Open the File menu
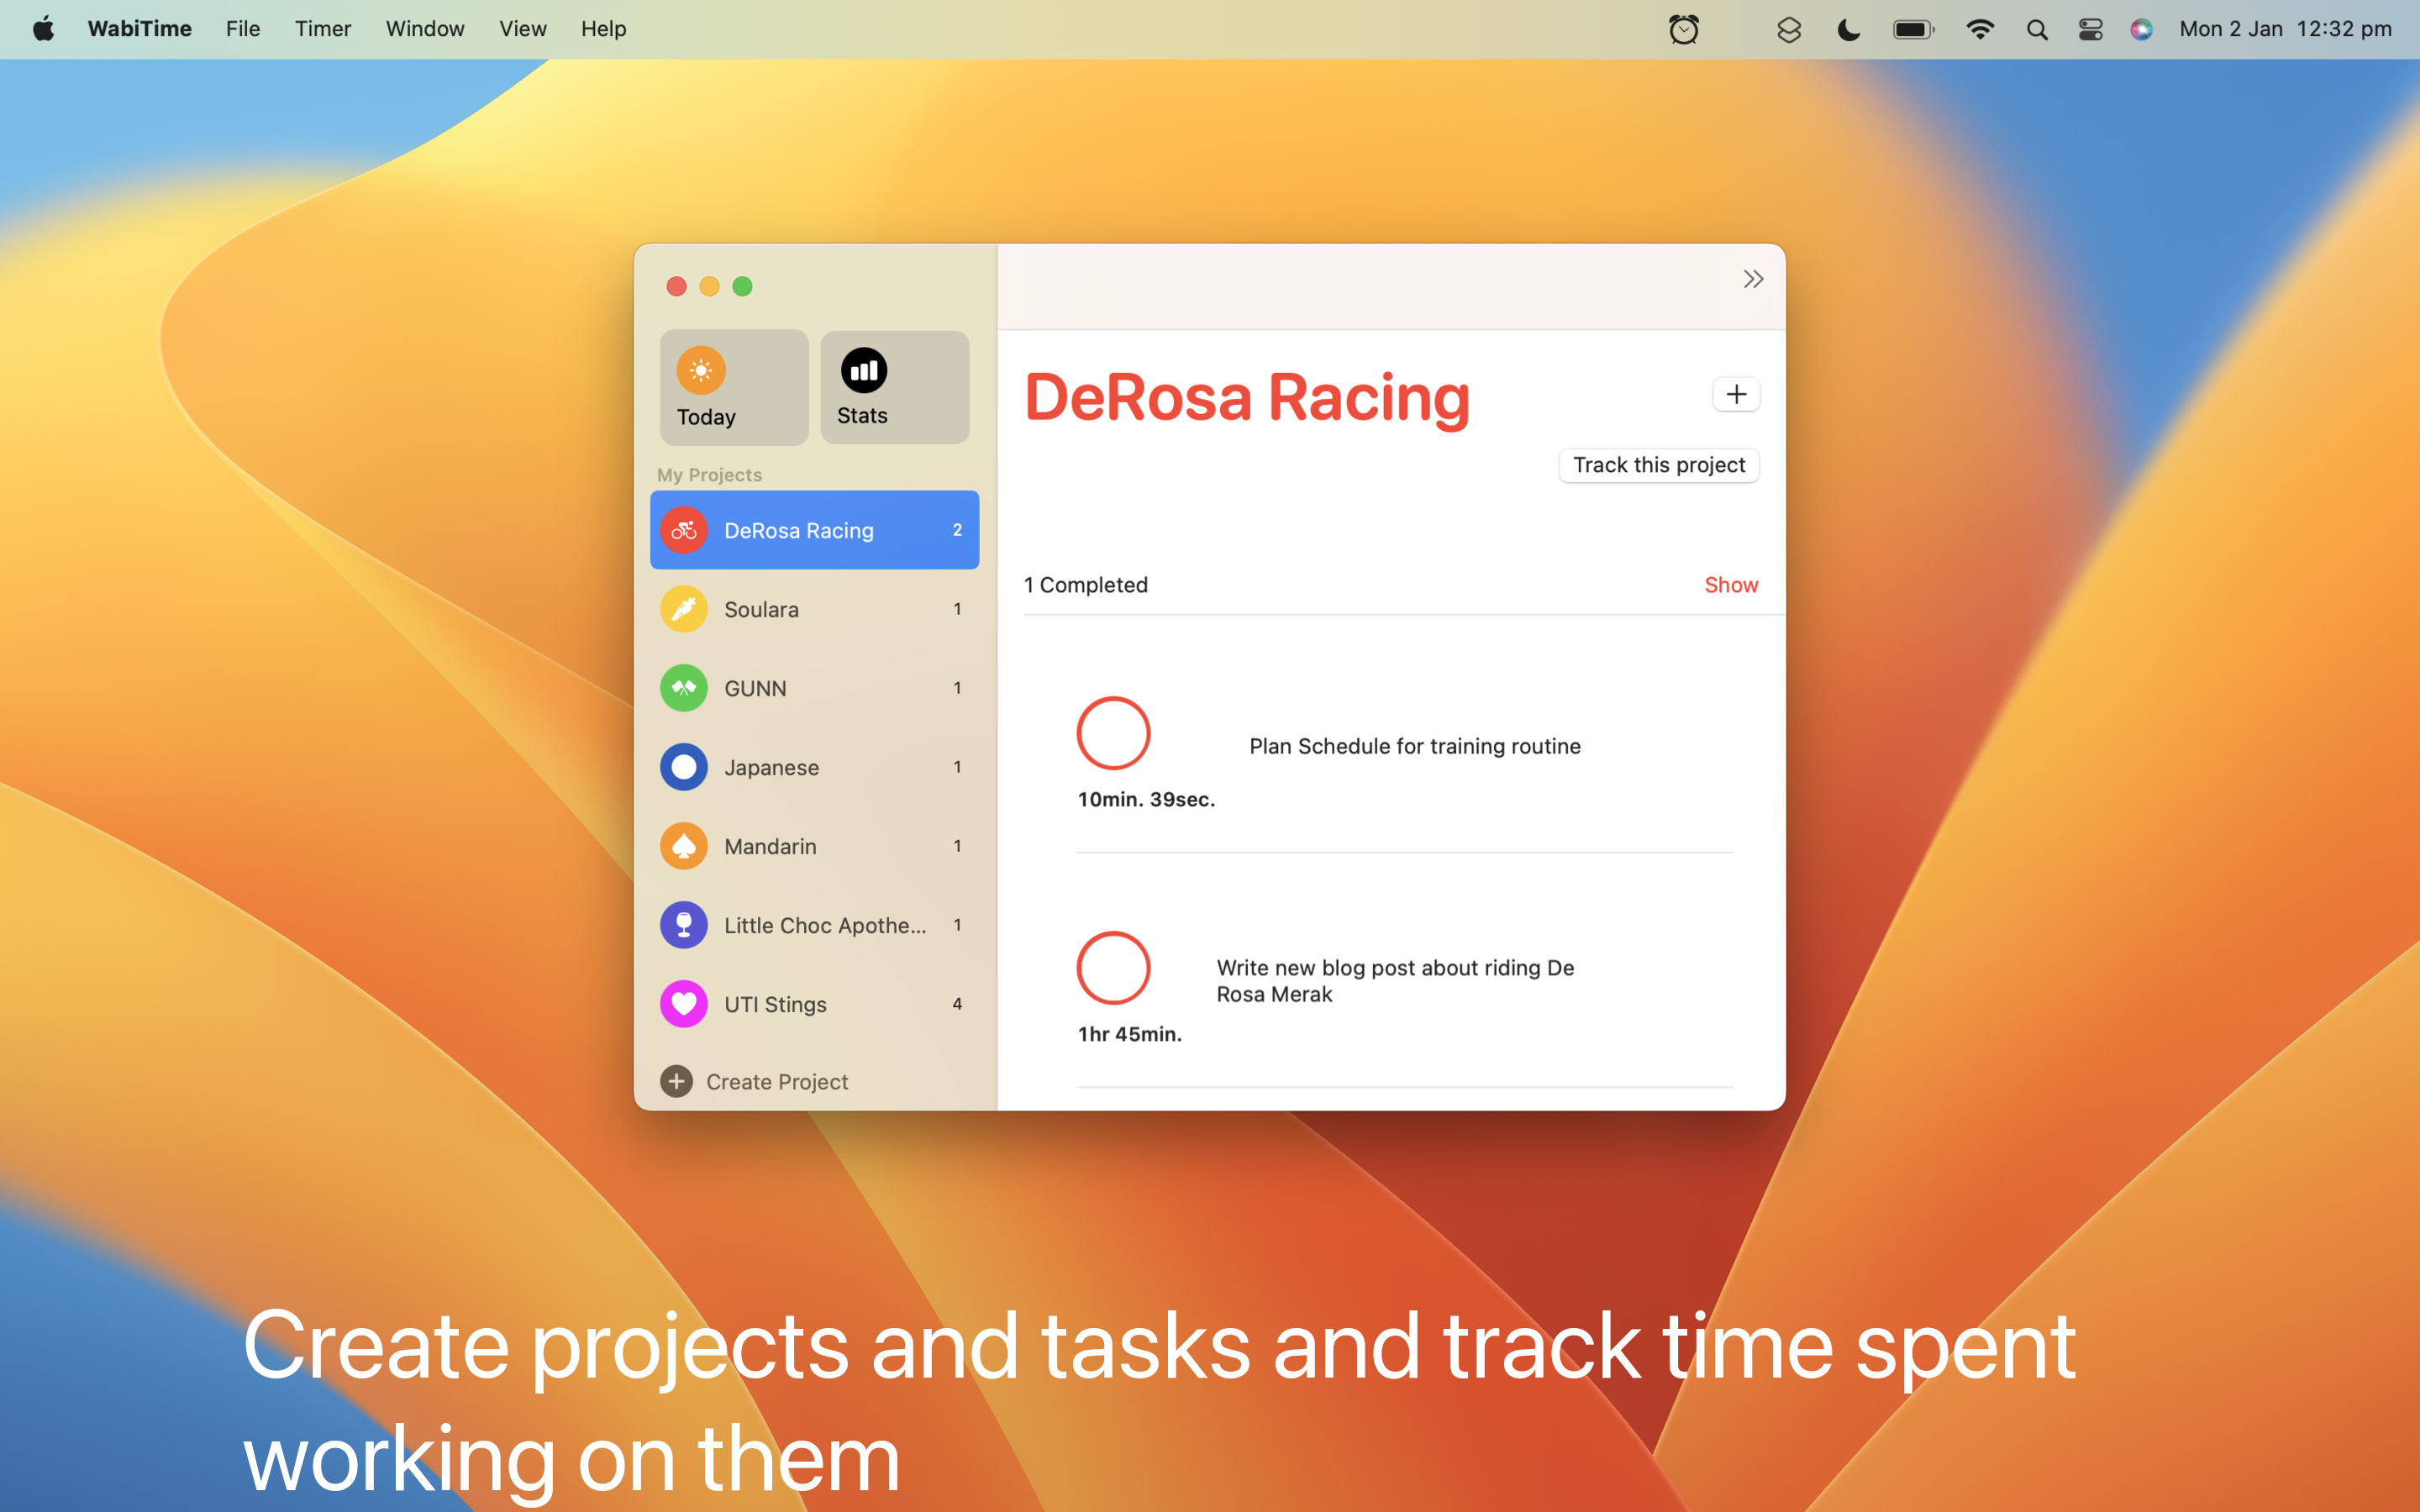 coord(243,29)
